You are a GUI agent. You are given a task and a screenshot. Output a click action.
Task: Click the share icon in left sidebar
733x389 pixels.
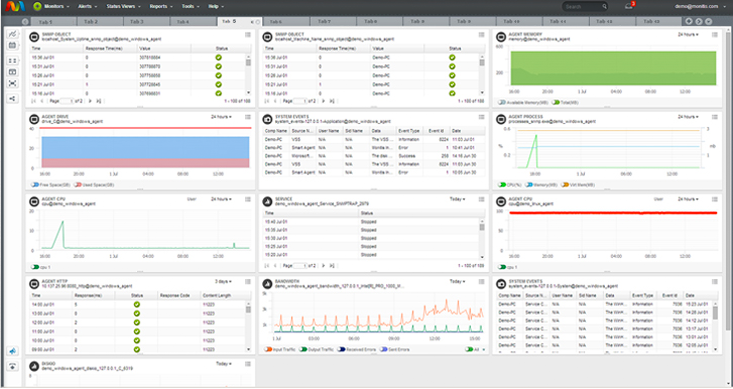13,99
